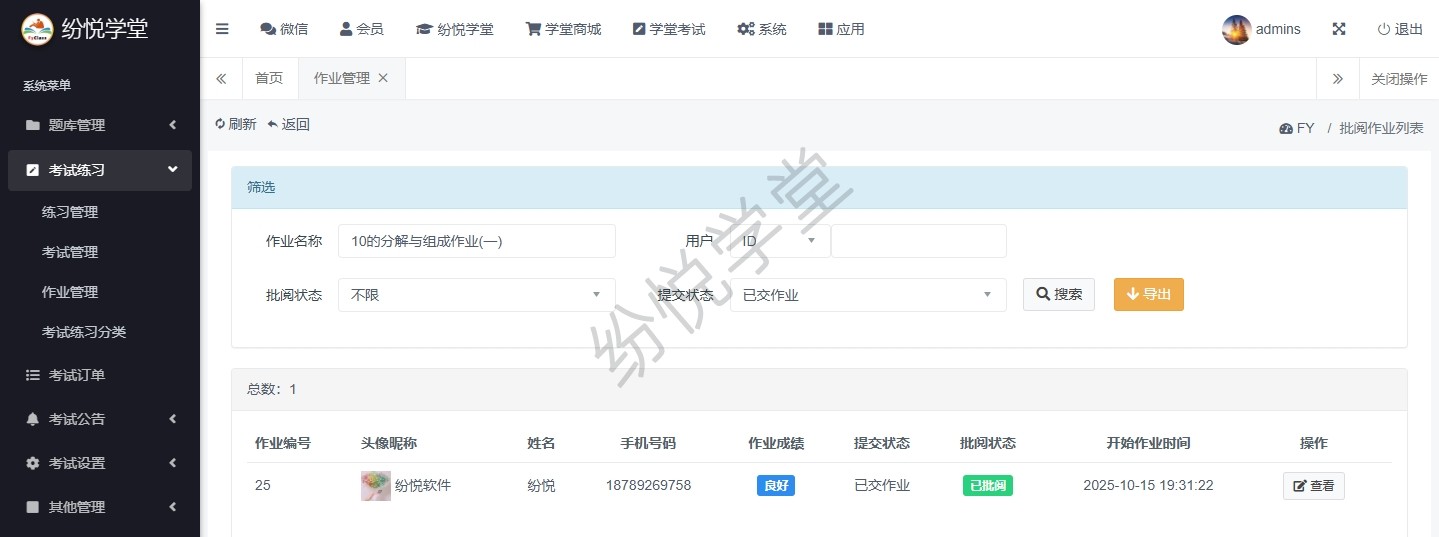The width and height of the screenshot is (1439, 537).
Task: Open the 学堂商城 top menu
Action: coord(563,29)
